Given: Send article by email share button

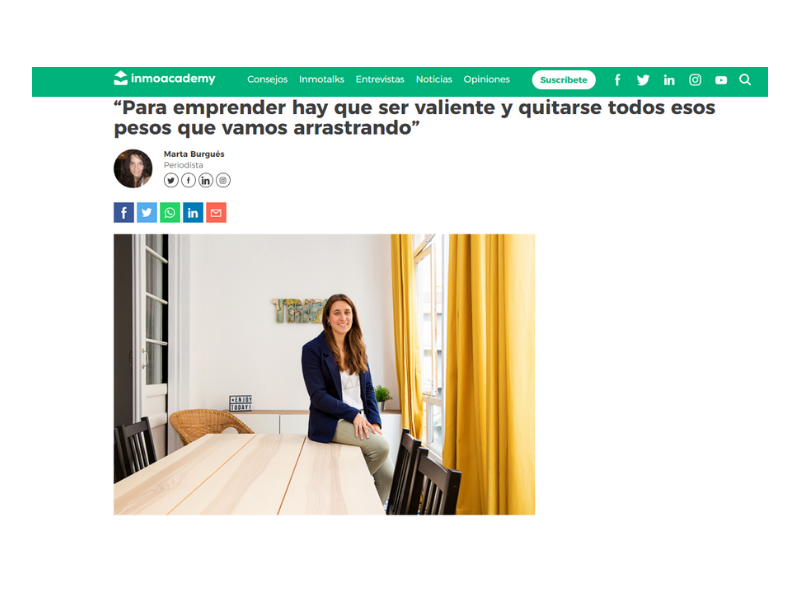Looking at the screenshot, I should (x=216, y=212).
